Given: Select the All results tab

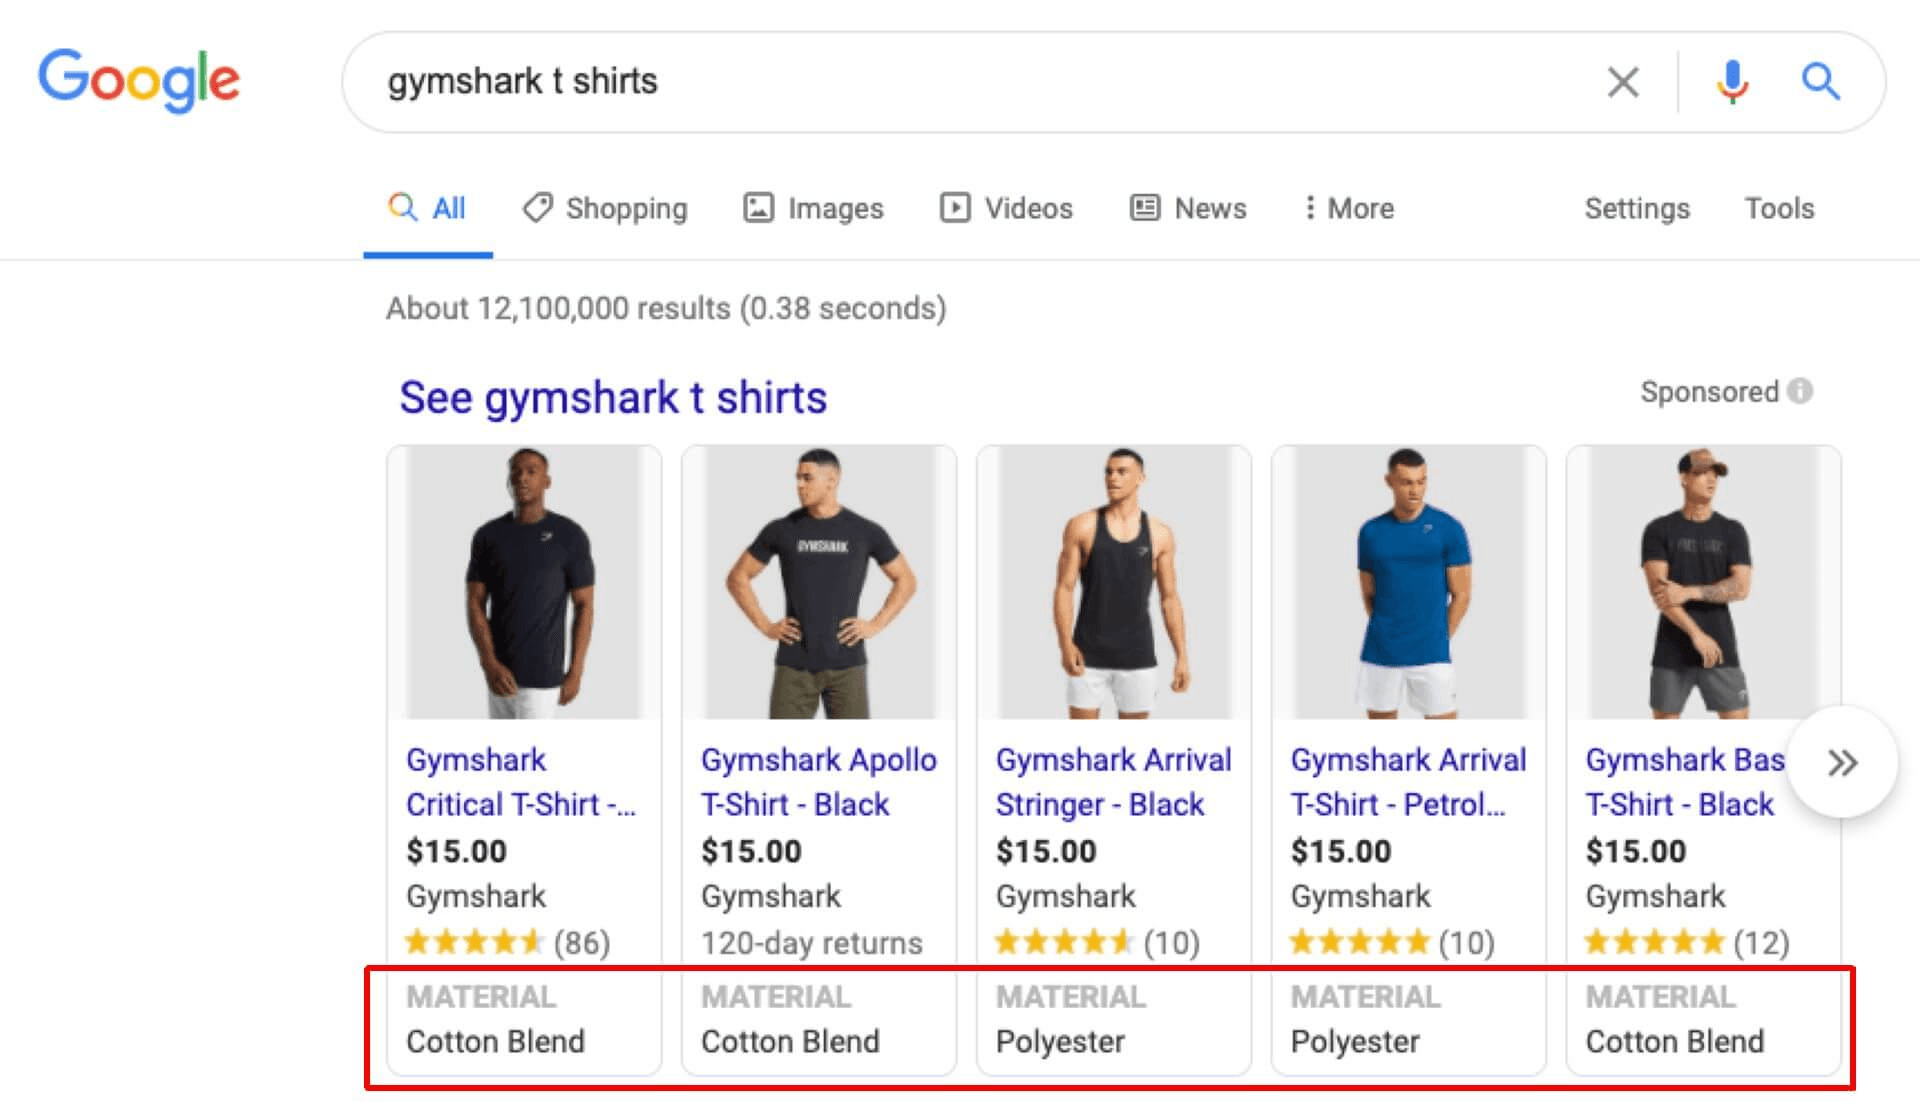Looking at the screenshot, I should tap(428, 208).
